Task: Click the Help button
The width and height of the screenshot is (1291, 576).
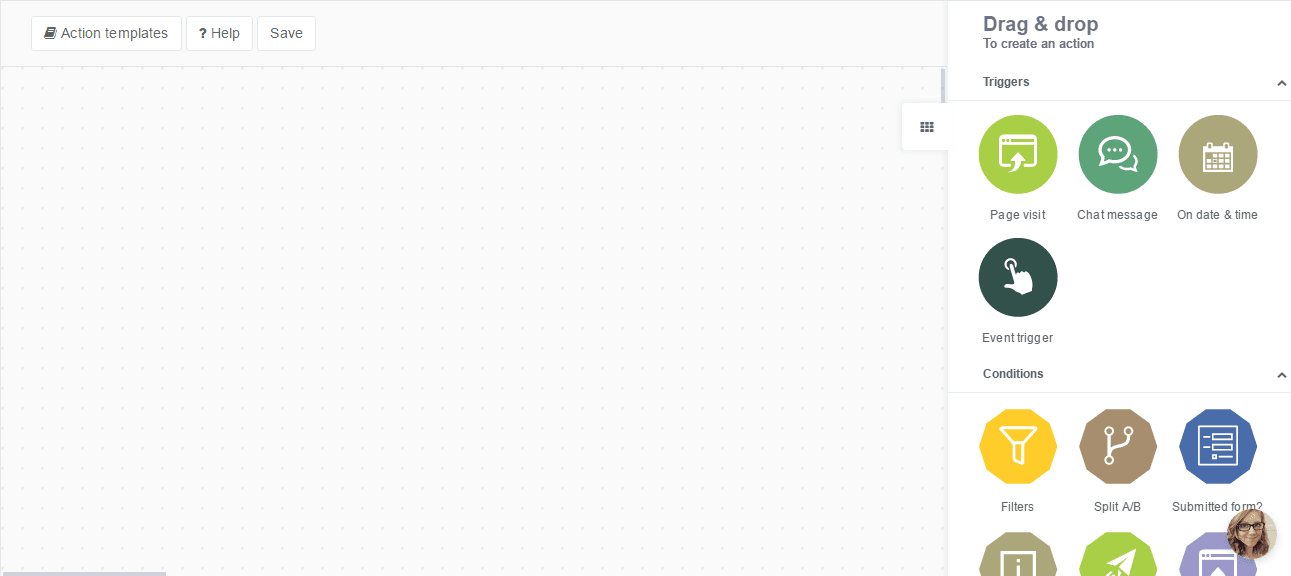Action: 219,33
